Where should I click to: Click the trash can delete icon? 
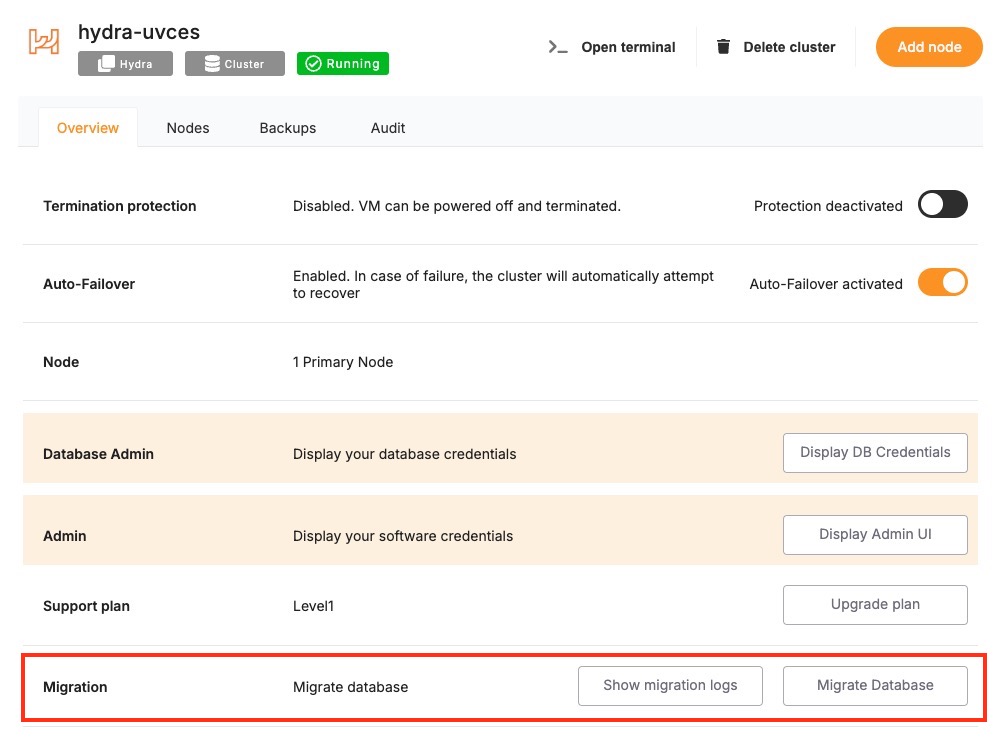723,47
